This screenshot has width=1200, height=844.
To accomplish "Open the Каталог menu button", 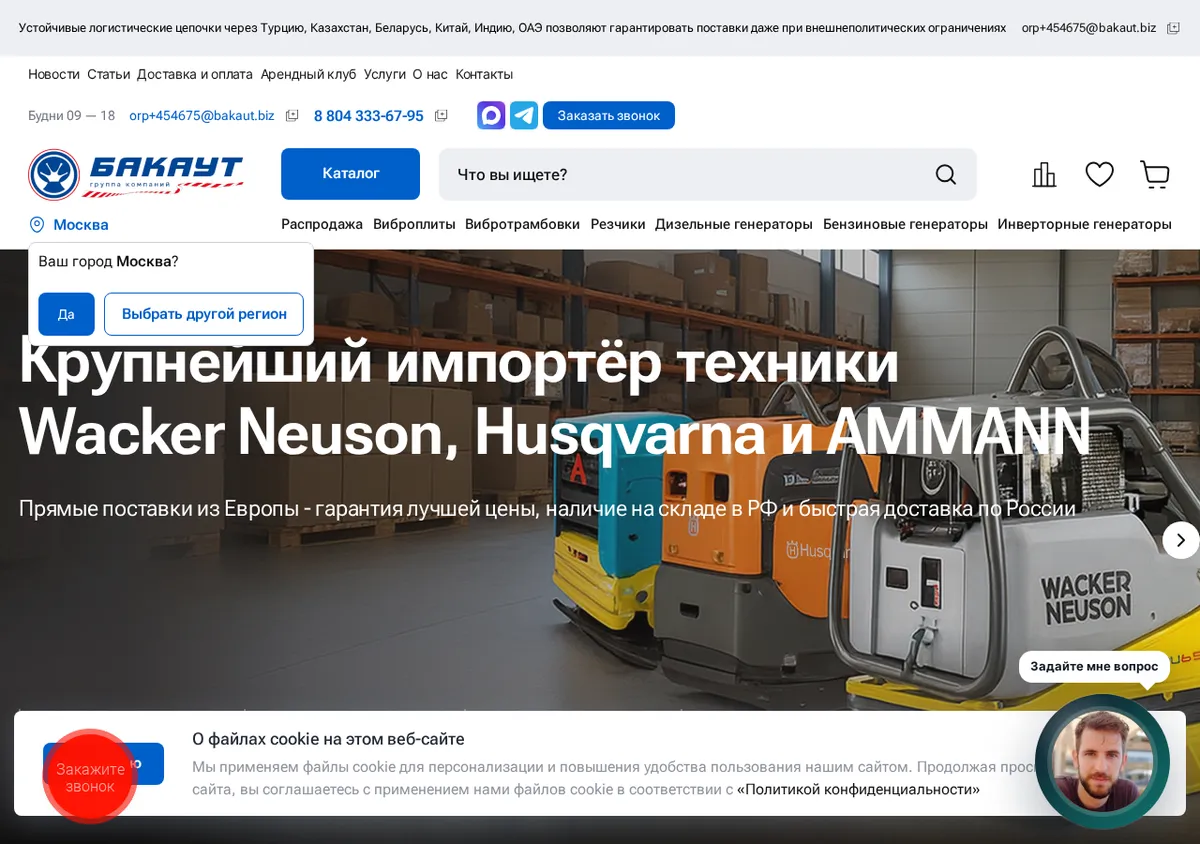I will tap(350, 174).
